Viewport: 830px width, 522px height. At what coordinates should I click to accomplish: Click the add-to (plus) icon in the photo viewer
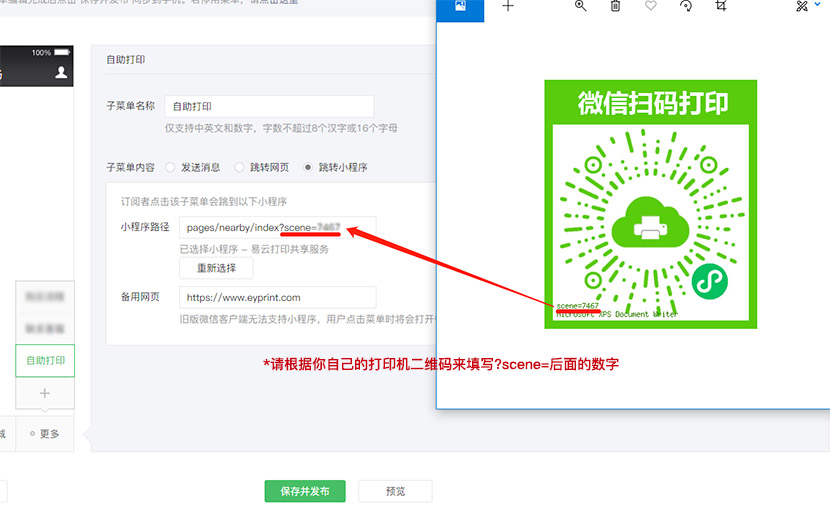tap(508, 6)
